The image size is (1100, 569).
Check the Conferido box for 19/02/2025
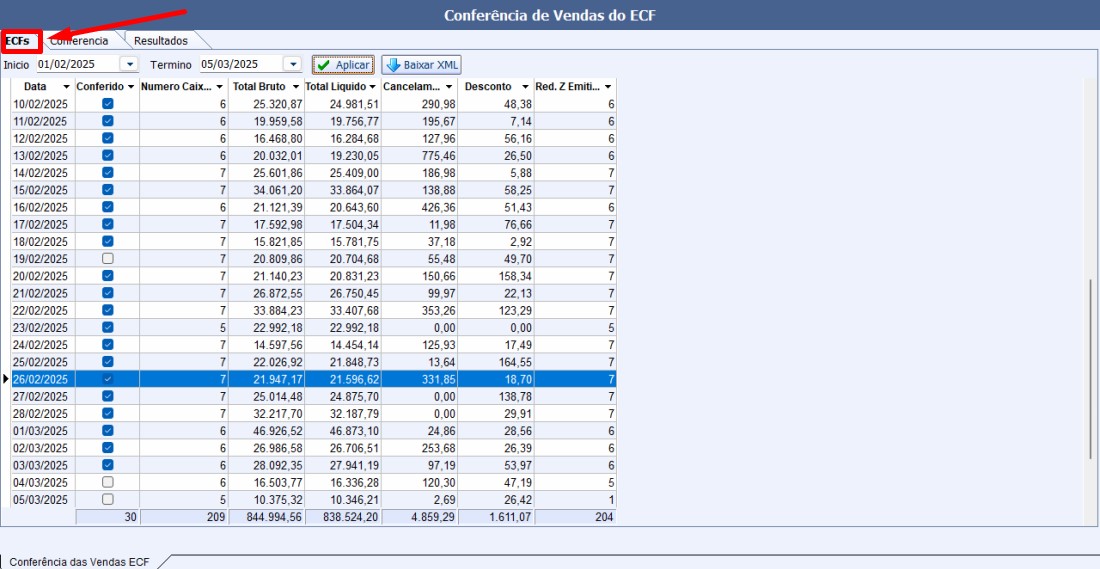(107, 259)
